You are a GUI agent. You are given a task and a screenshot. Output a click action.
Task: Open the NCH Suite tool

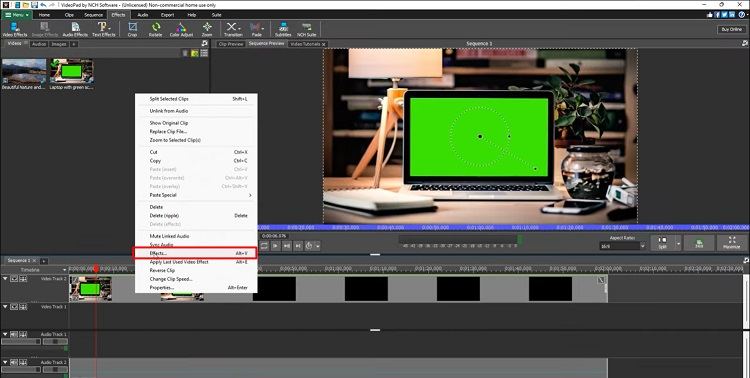307,29
